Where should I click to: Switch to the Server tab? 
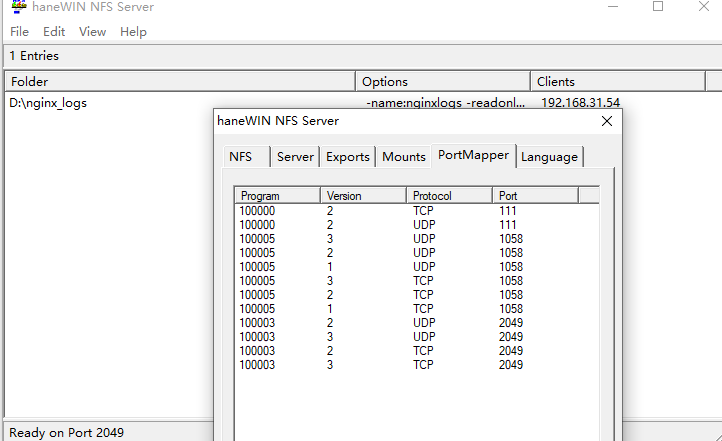coord(295,157)
